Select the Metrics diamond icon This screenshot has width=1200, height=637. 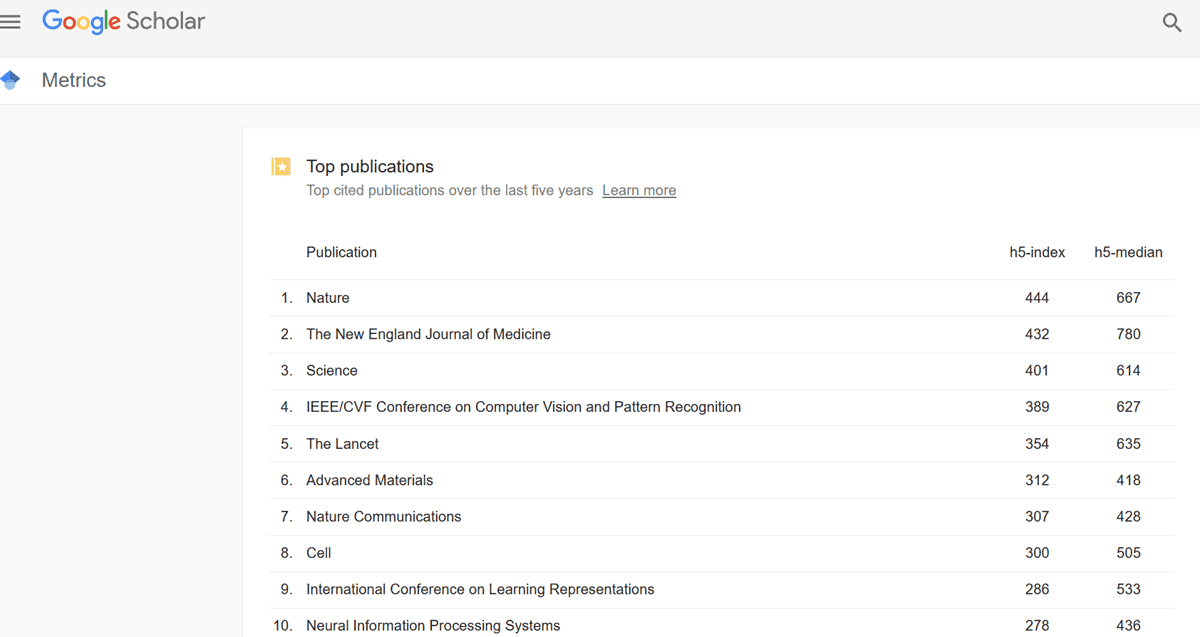[x=12, y=80]
